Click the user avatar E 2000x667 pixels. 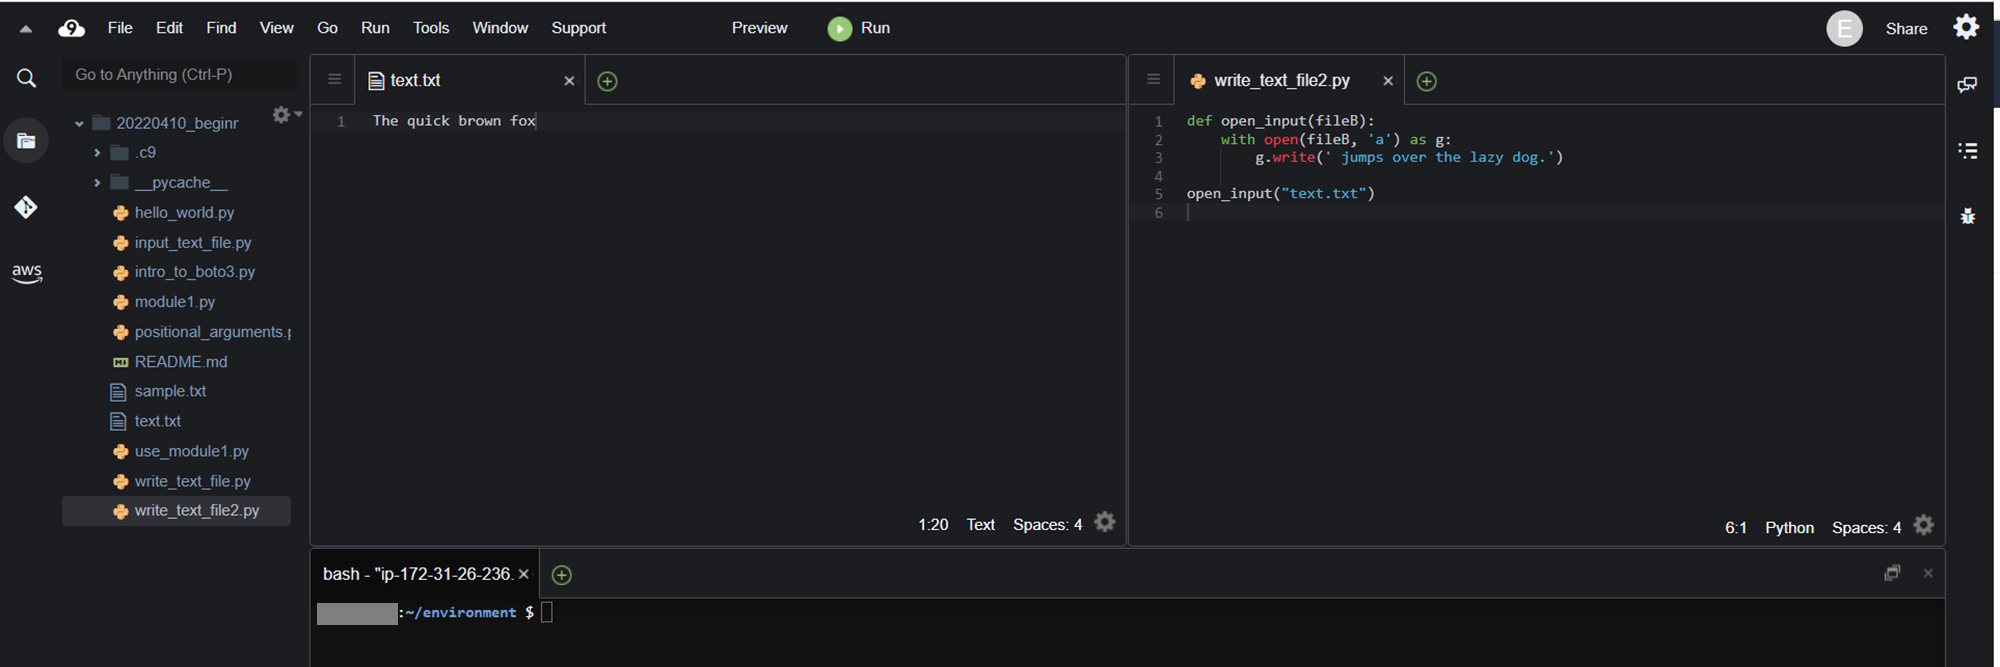pos(1844,28)
